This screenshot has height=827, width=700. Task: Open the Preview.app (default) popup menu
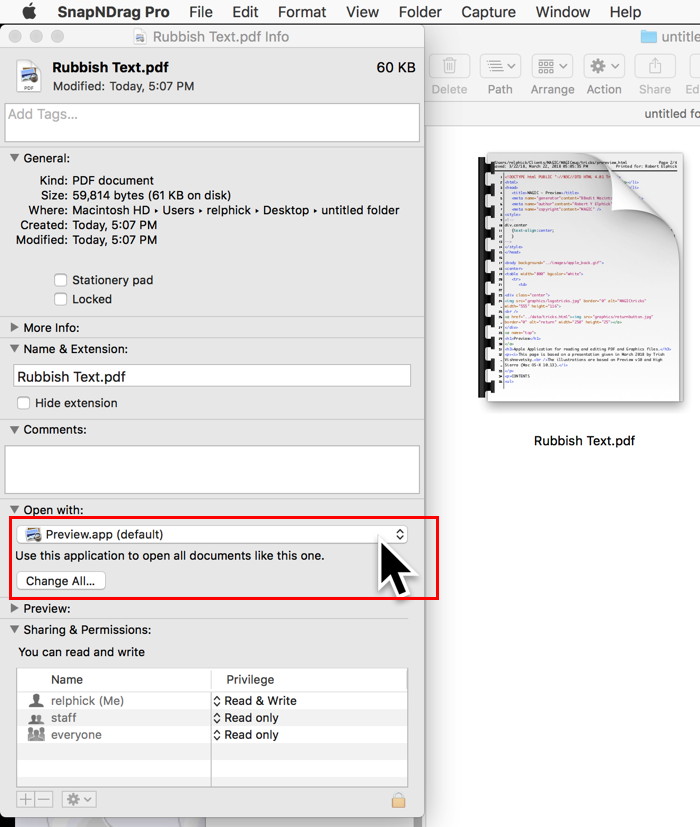[x=212, y=534]
